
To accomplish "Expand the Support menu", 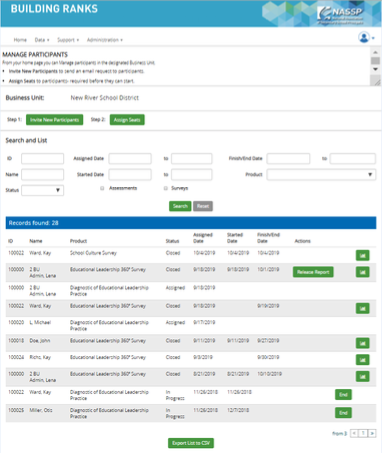I will tap(68, 40).
